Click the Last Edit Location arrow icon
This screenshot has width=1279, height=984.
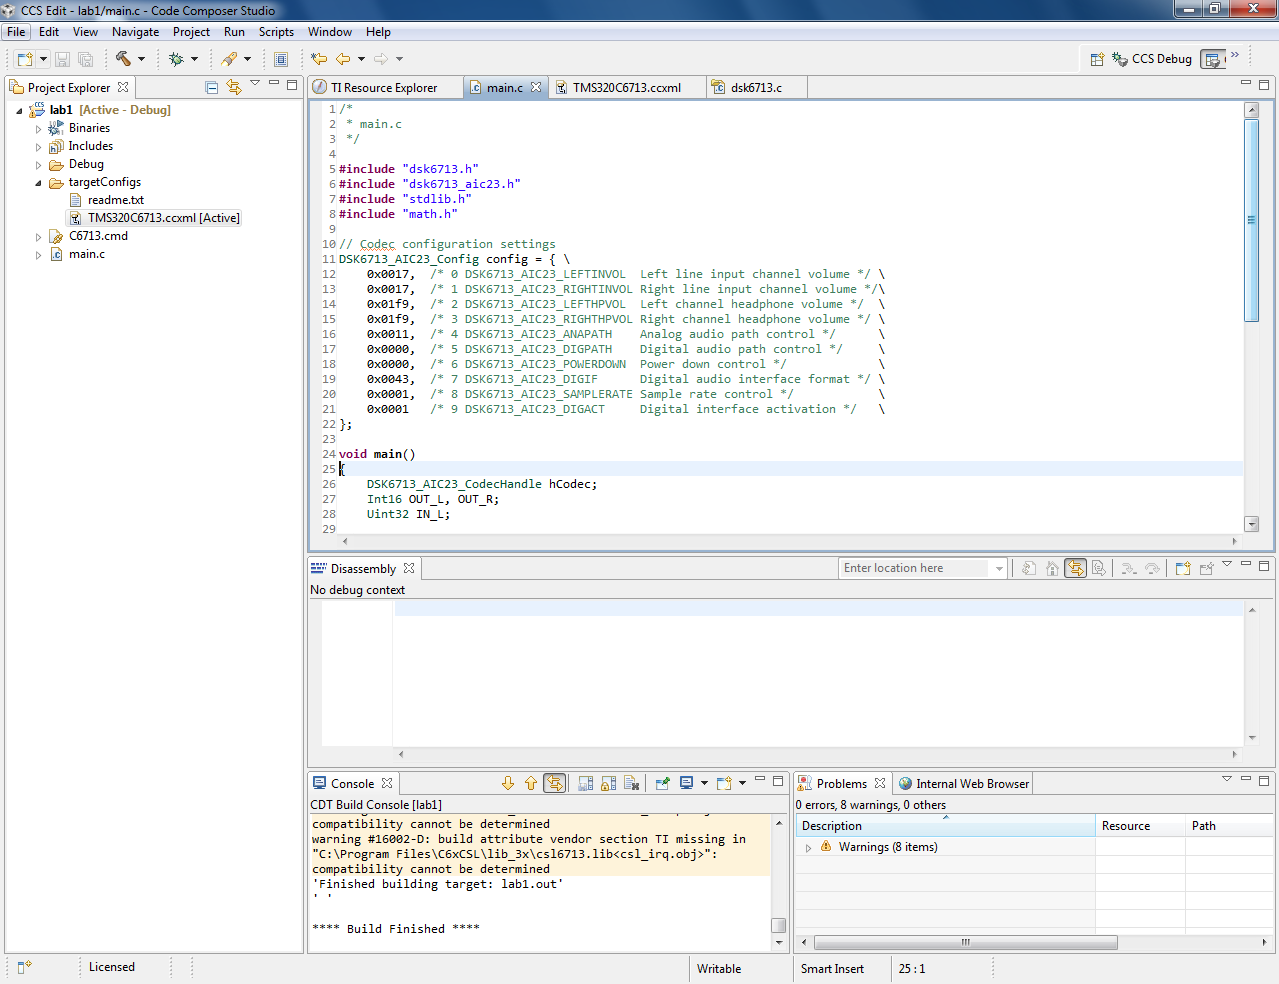coord(319,59)
